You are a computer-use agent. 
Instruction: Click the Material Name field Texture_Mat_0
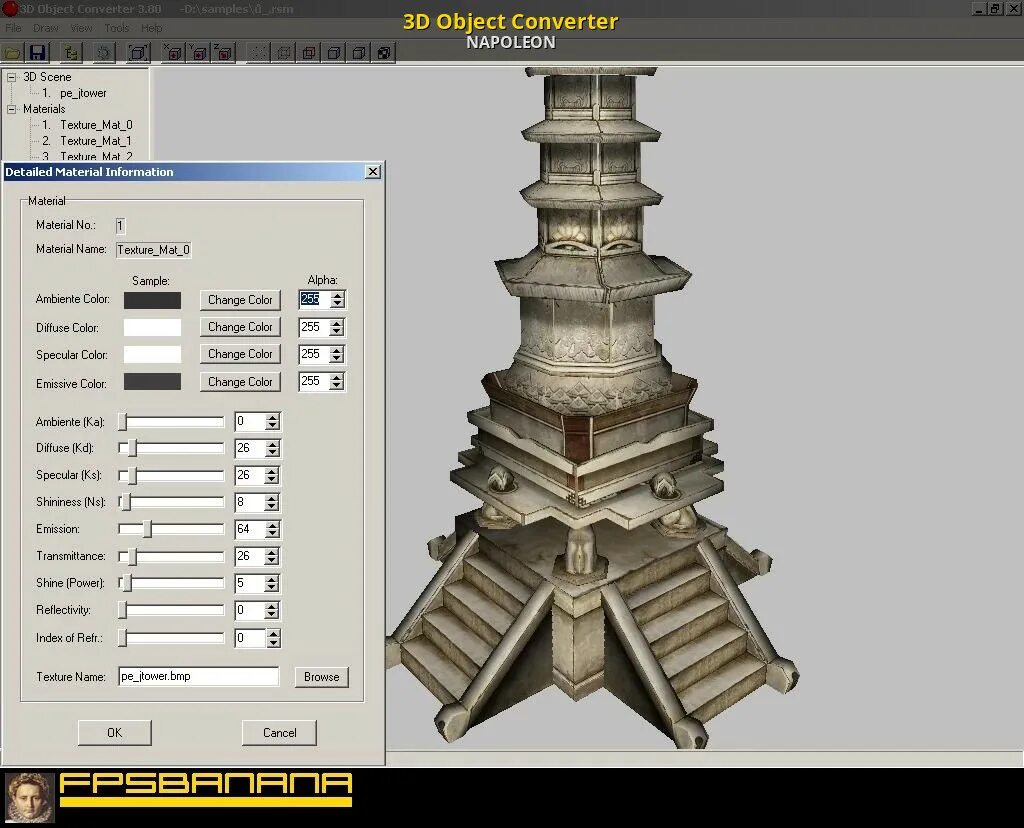pos(153,249)
